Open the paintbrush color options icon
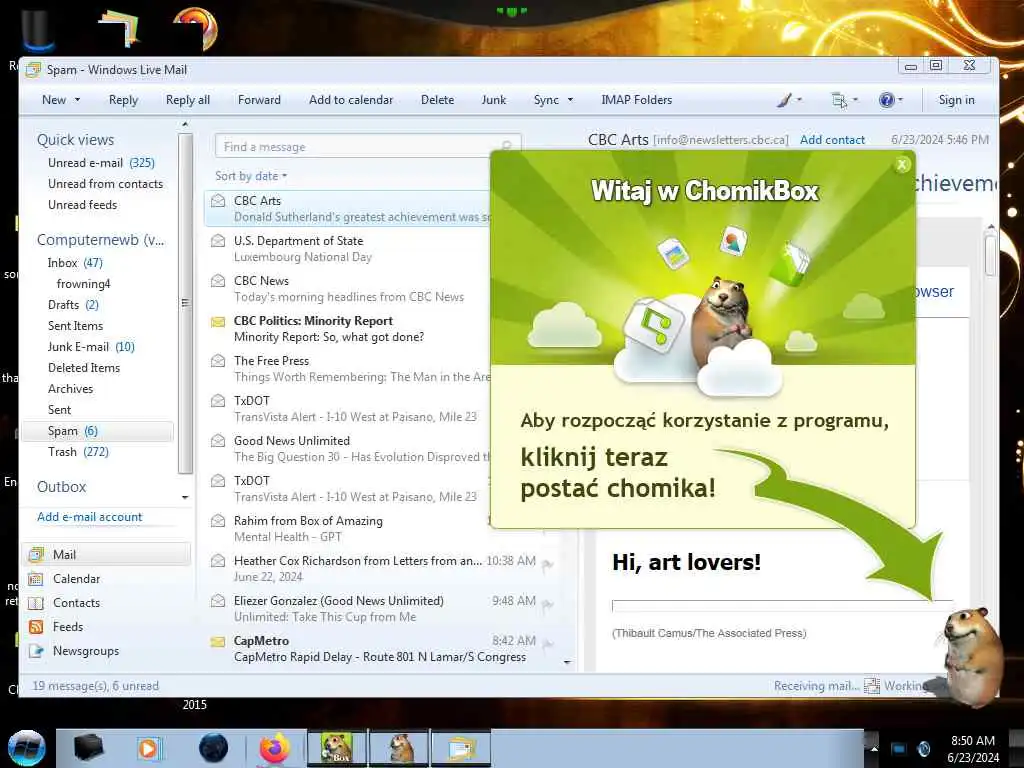1024x768 pixels. tap(785, 100)
